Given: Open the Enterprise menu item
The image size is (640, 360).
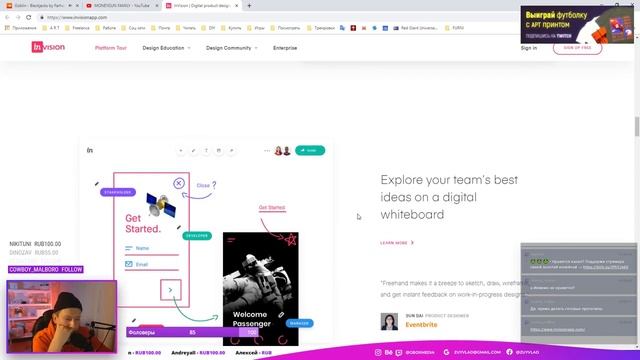Looking at the screenshot, I should (285, 48).
